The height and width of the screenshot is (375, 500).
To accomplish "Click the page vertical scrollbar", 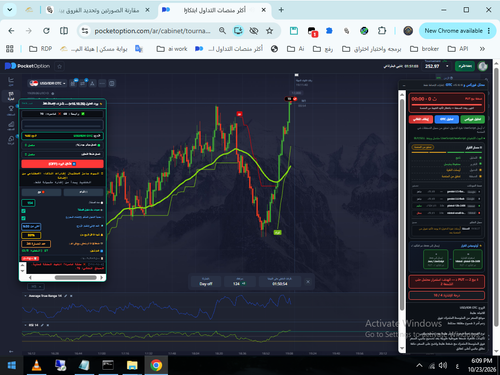I will 496,197.
